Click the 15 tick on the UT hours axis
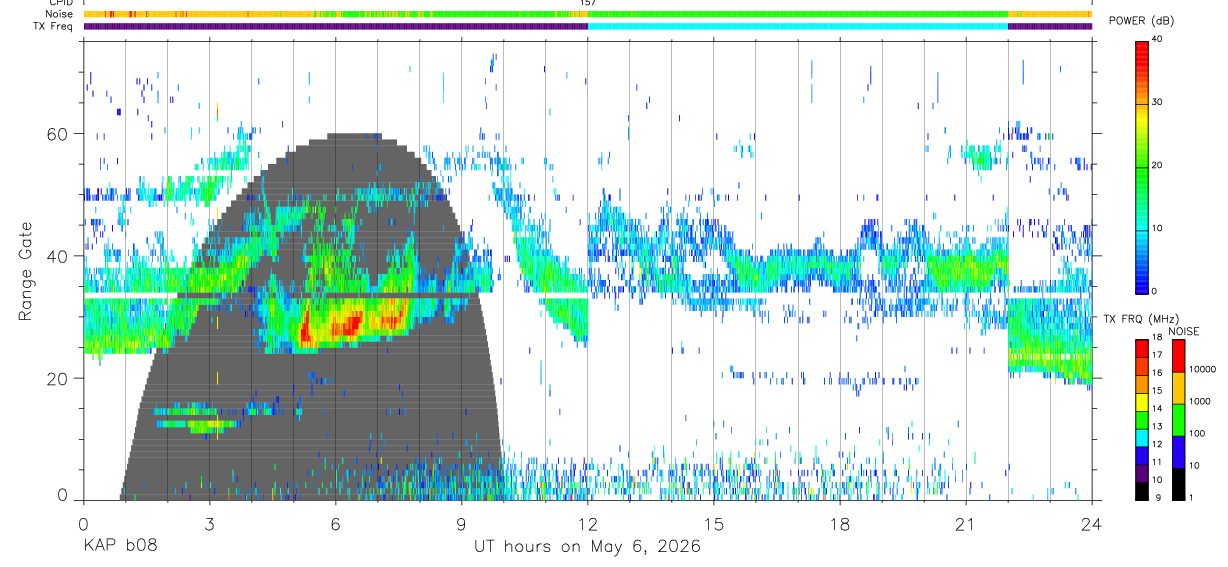1228x567 pixels. click(713, 523)
